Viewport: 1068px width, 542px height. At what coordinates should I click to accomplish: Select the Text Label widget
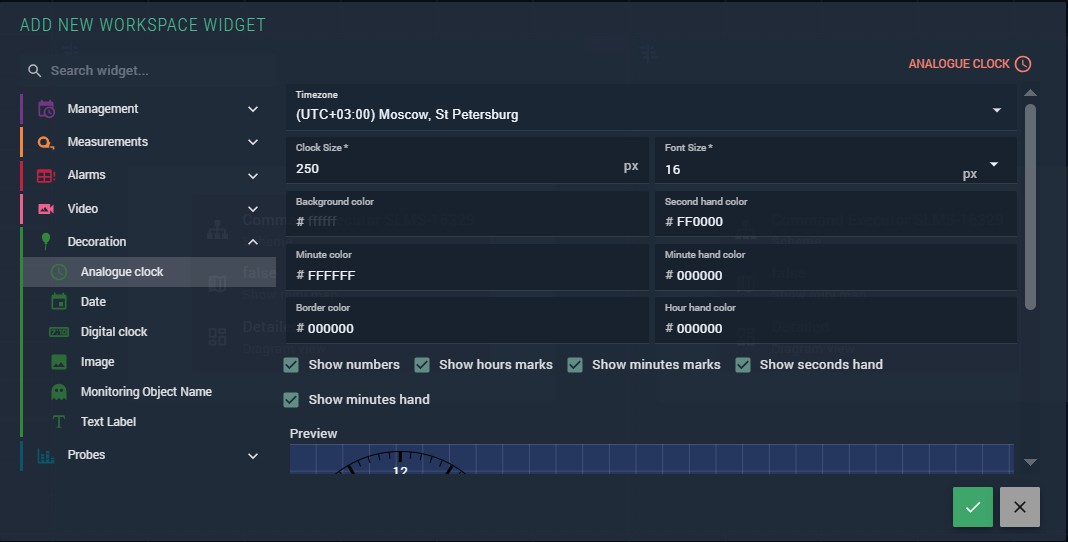[108, 422]
